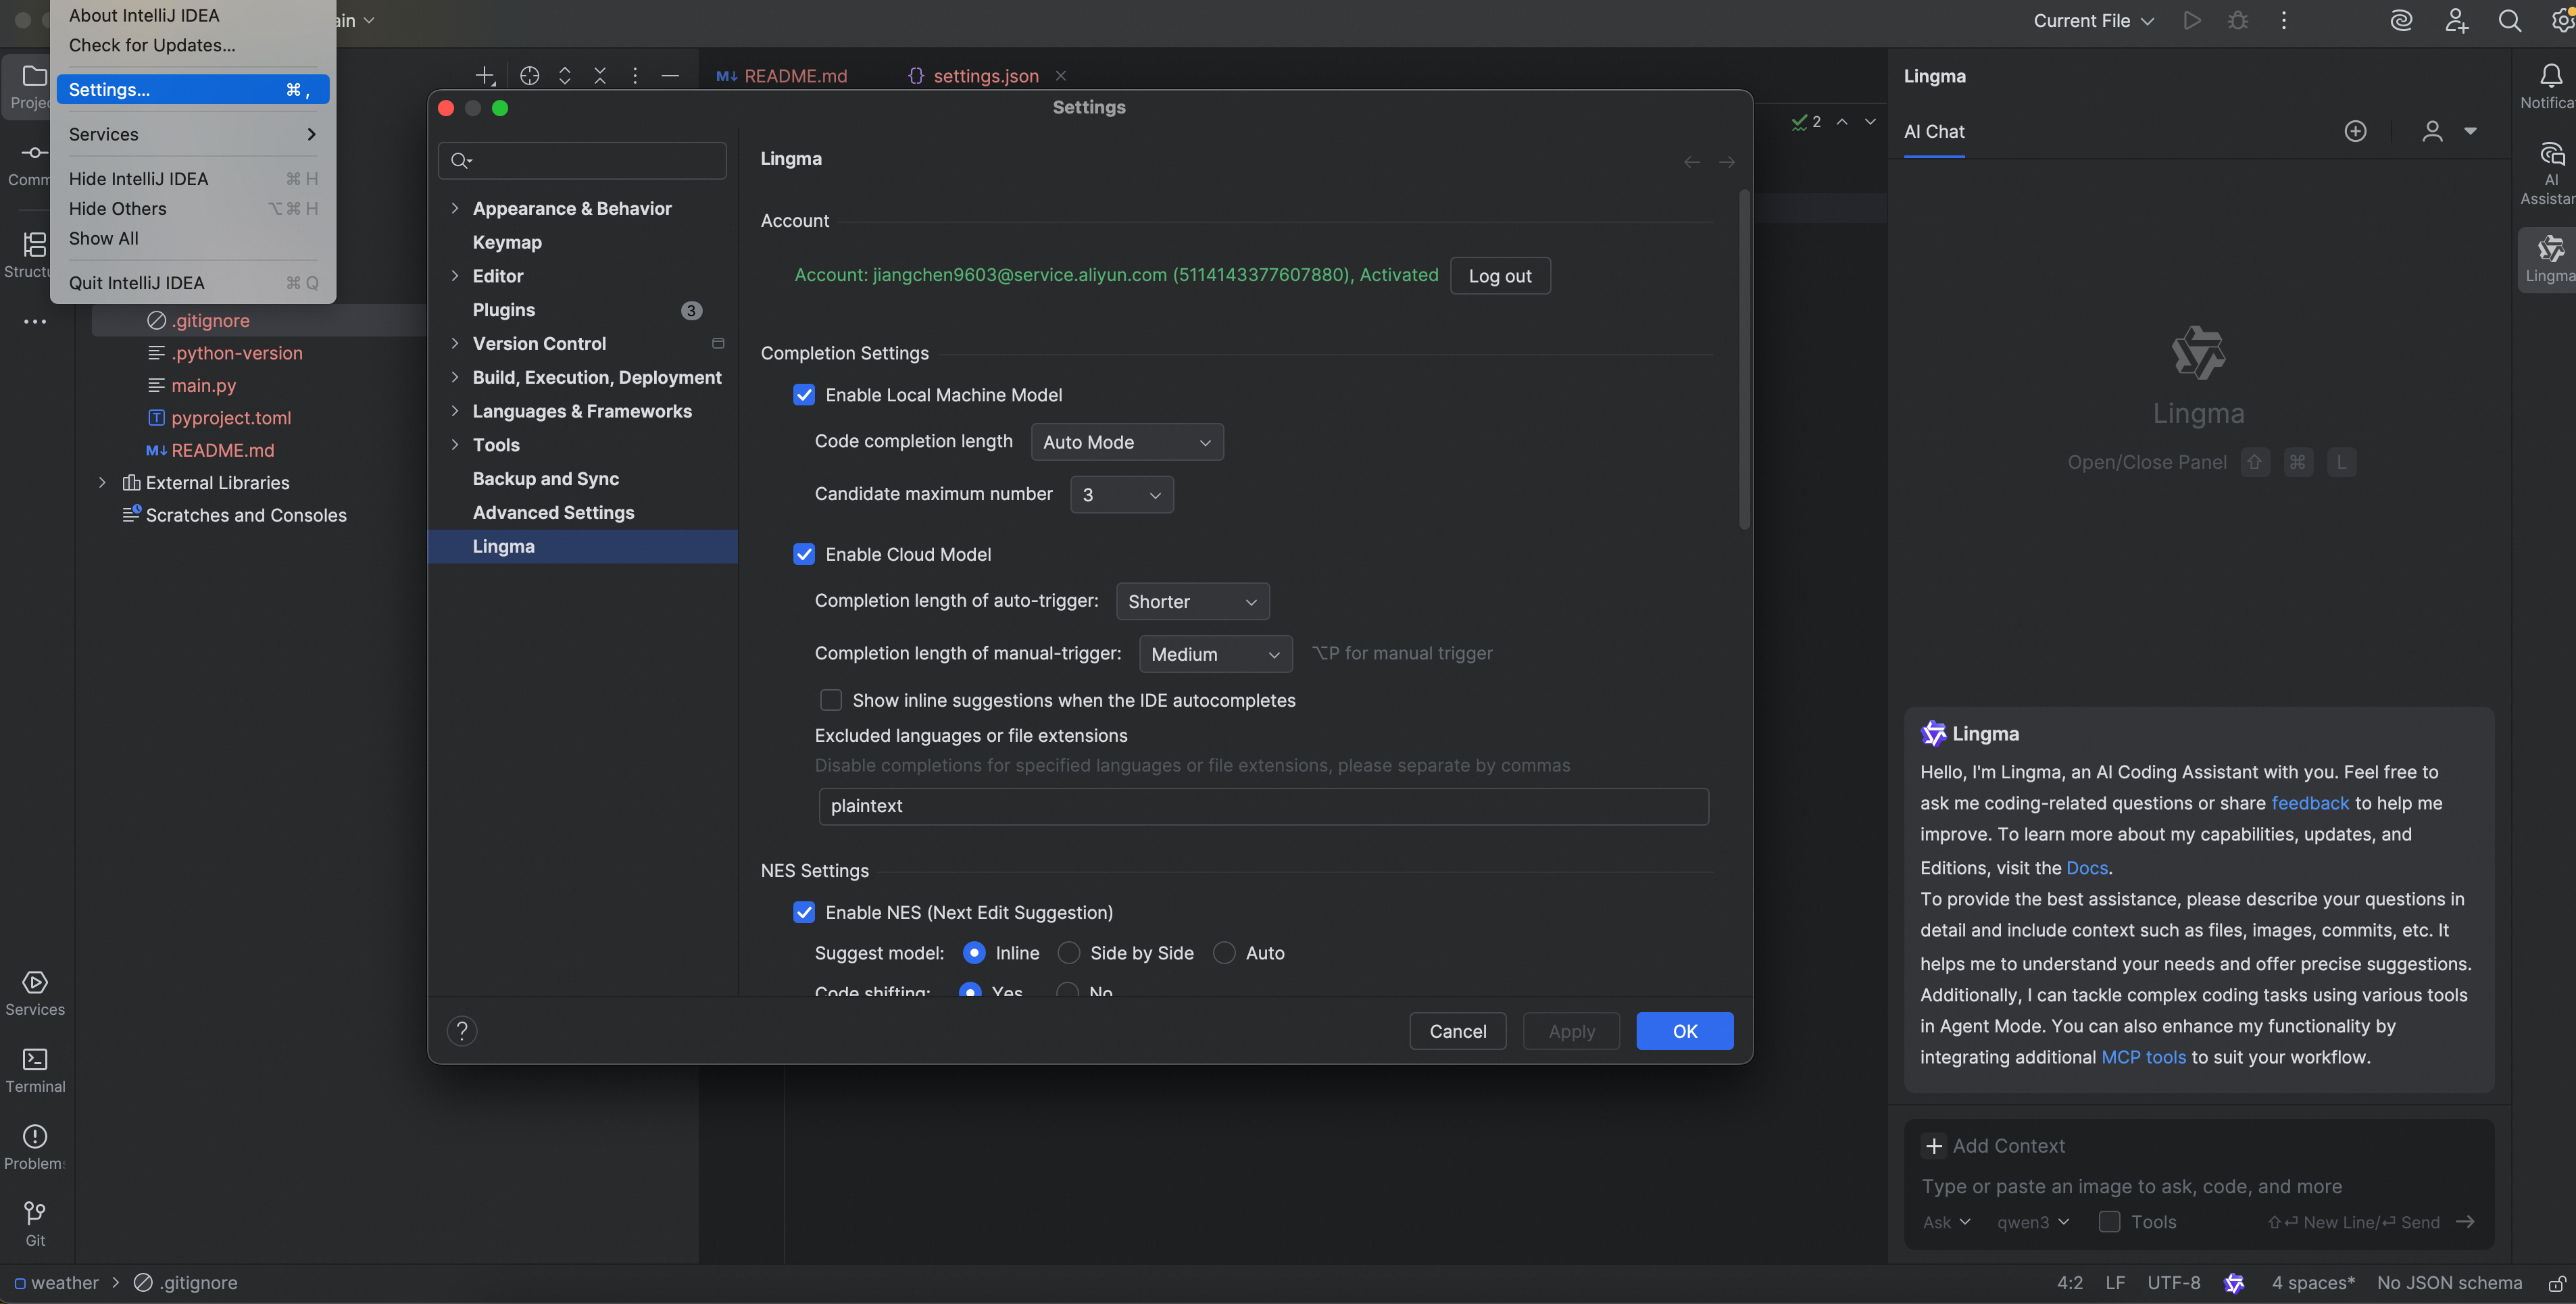Image resolution: width=2576 pixels, height=1304 pixels.
Task: Open the Services submenu
Action: tap(192, 134)
